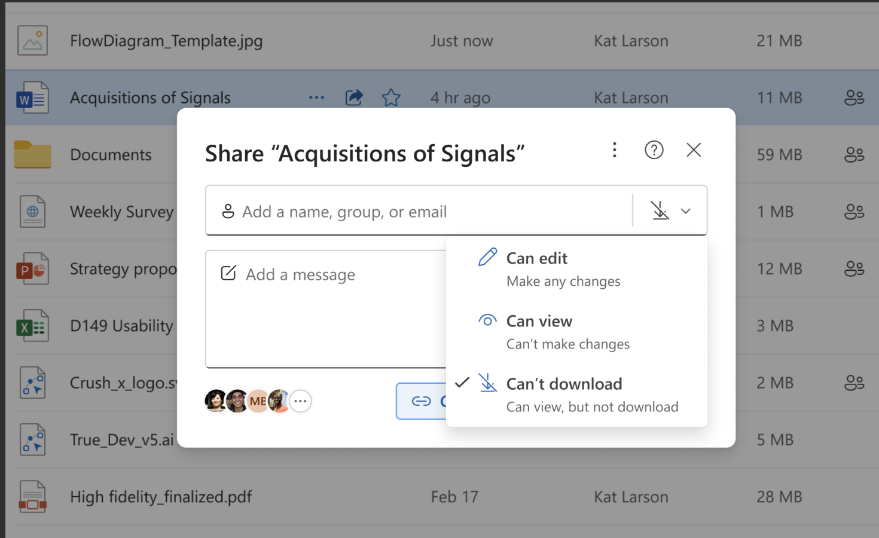Click the PowerPoint icon for Strategy proposal

pos(33,269)
